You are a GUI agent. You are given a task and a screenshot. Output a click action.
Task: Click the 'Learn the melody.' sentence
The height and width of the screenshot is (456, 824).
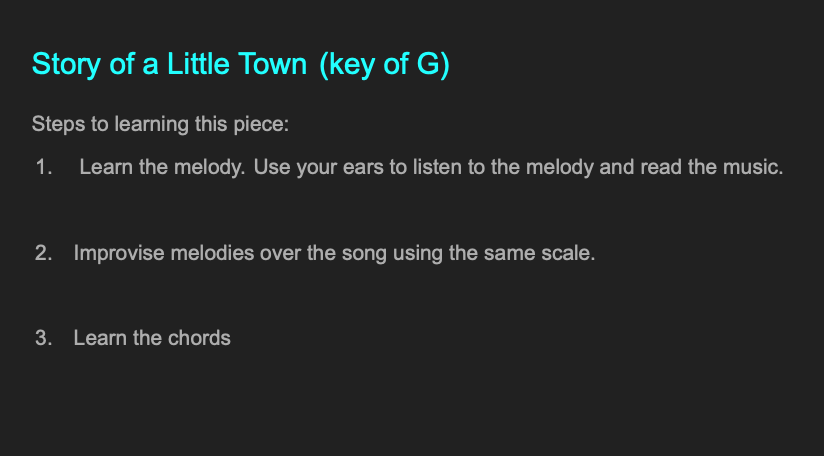pyautogui.click(x=162, y=167)
